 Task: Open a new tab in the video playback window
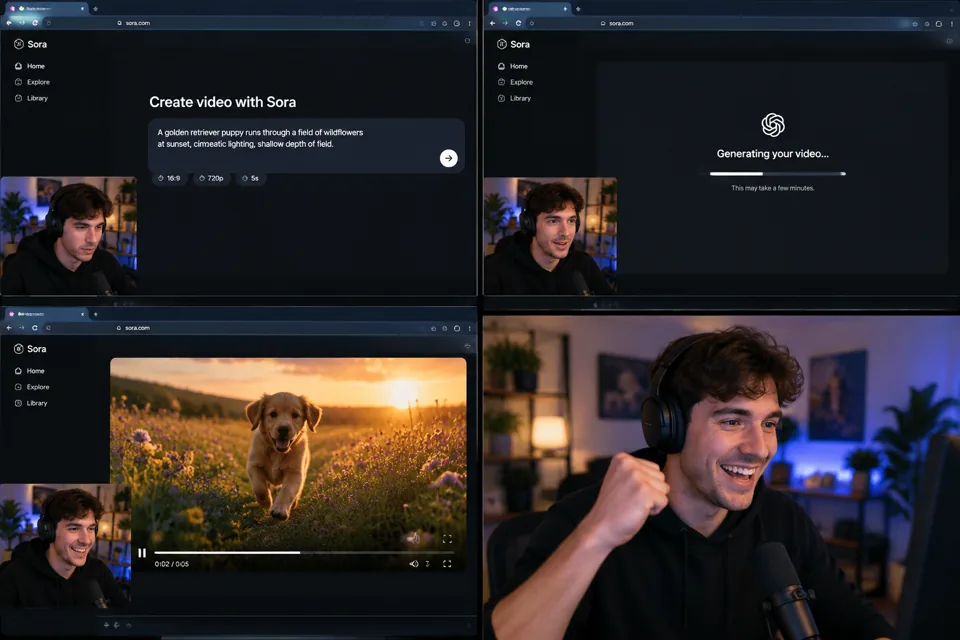coord(96,314)
